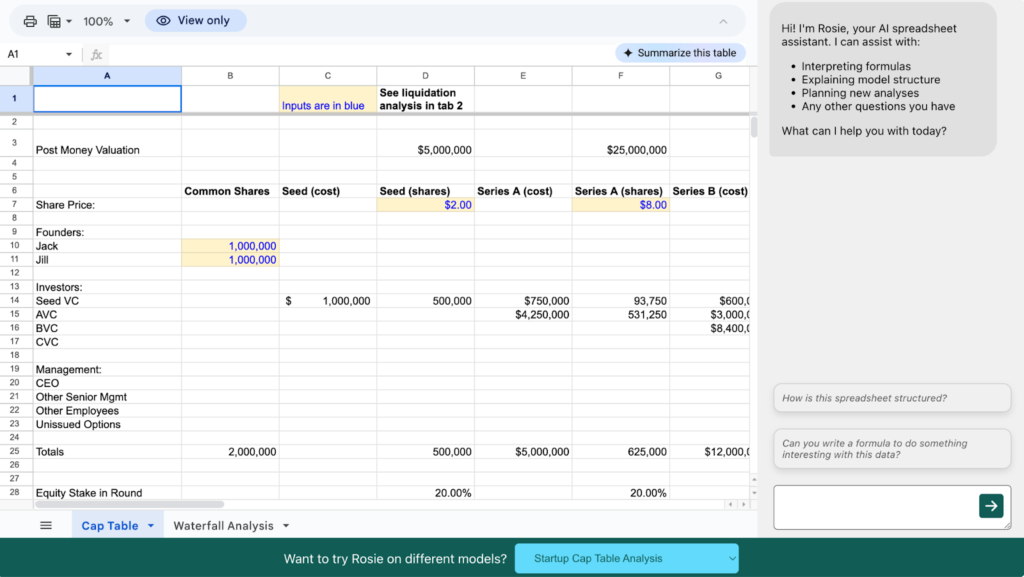The height and width of the screenshot is (577, 1024).
Task: Select the column D header
Action: [425, 76]
